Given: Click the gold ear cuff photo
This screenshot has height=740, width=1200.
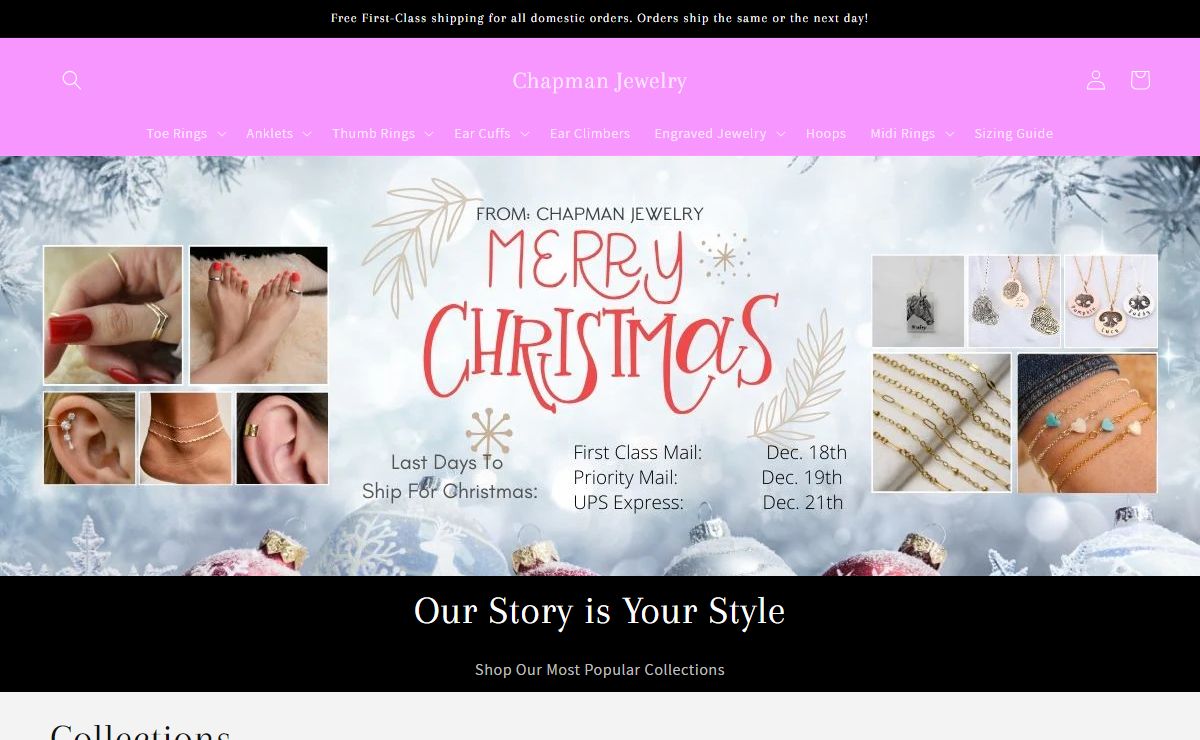Looking at the screenshot, I should (x=282, y=438).
